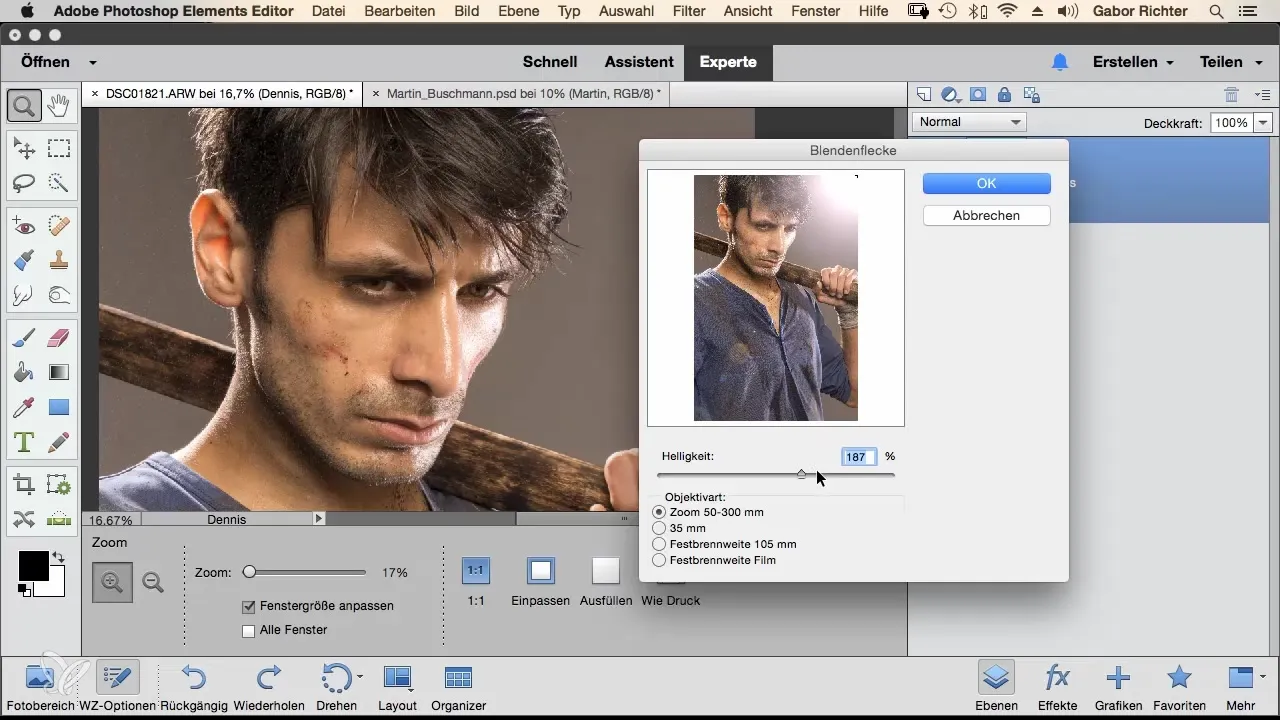
Task: Open the Effekte panel
Action: point(1057,686)
